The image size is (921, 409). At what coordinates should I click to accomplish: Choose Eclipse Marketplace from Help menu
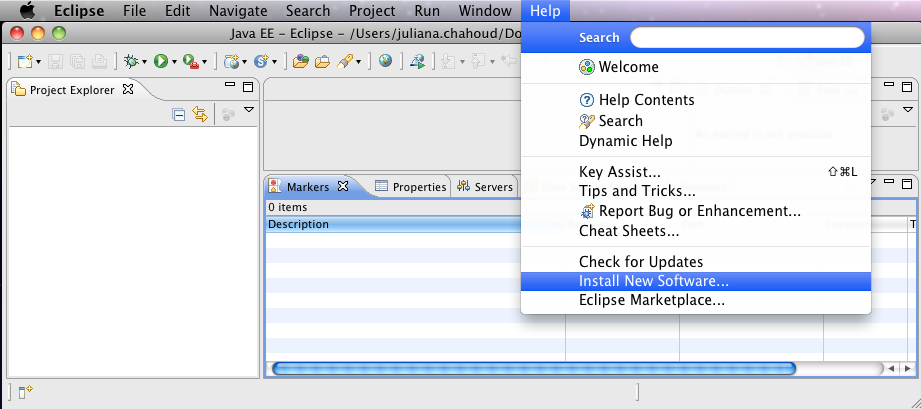(x=651, y=300)
